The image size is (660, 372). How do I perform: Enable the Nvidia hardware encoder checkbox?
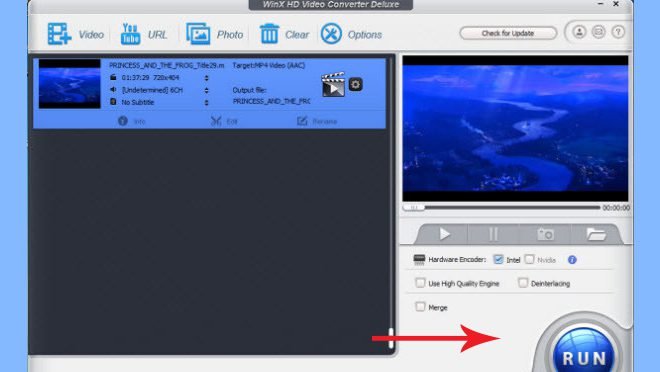pyautogui.click(x=530, y=259)
